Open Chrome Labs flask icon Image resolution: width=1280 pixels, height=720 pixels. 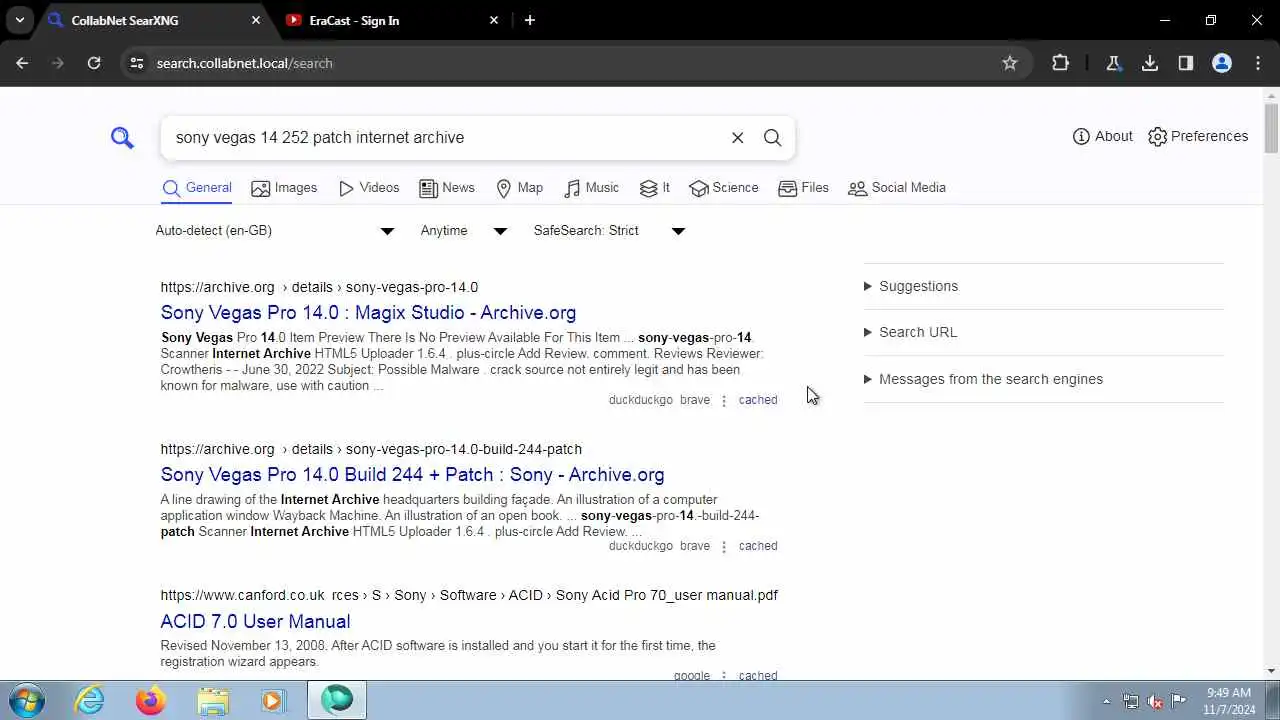[x=1113, y=63]
